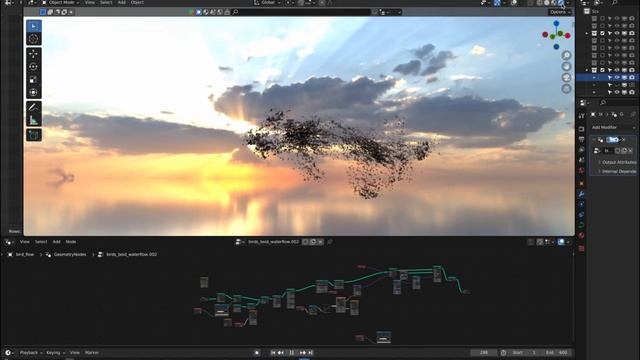Toggle node editor overlays button
This screenshot has height=360, width=640.
[x=561, y=242]
